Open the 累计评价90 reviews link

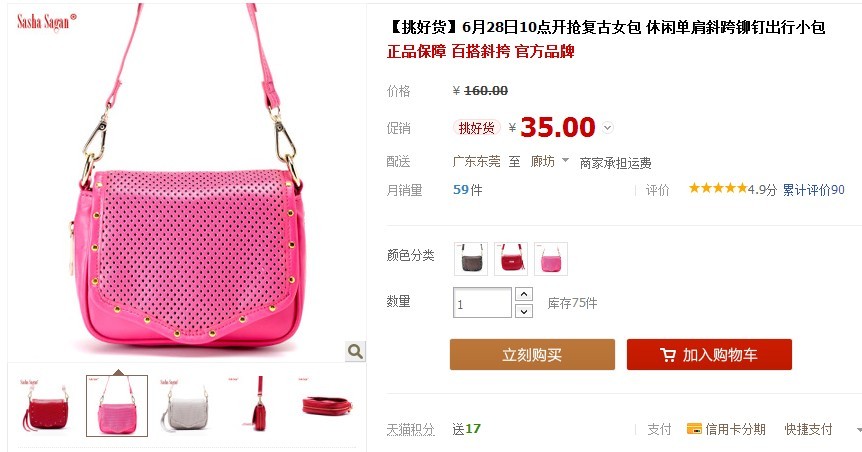pos(814,190)
